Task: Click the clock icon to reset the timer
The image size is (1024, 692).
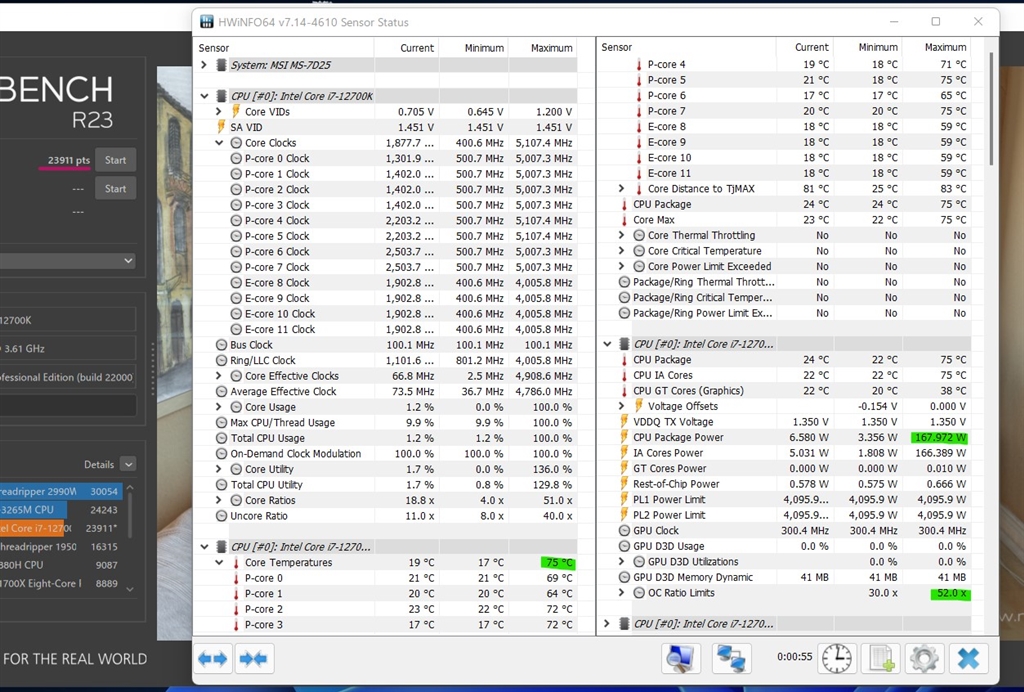Action: coord(837,658)
